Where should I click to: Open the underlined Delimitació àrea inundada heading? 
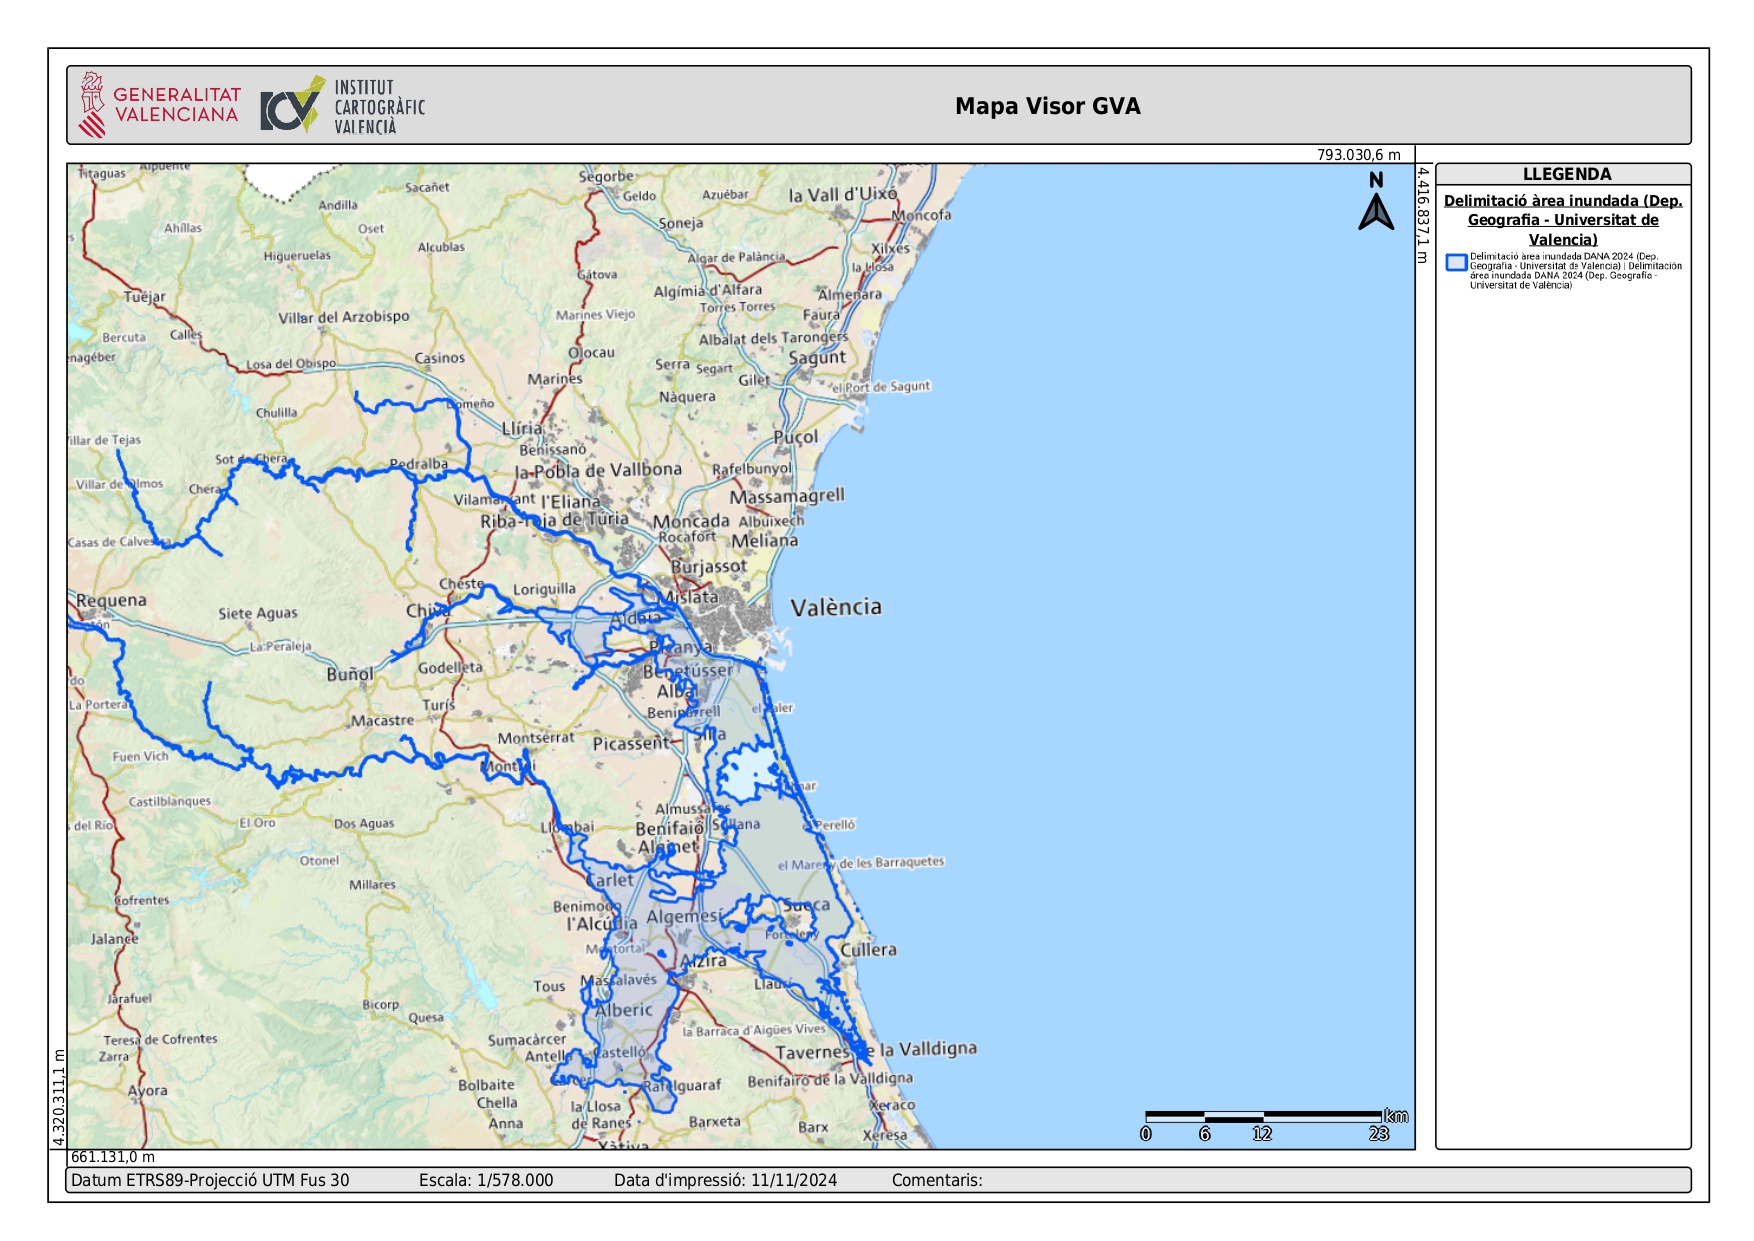pos(1563,220)
